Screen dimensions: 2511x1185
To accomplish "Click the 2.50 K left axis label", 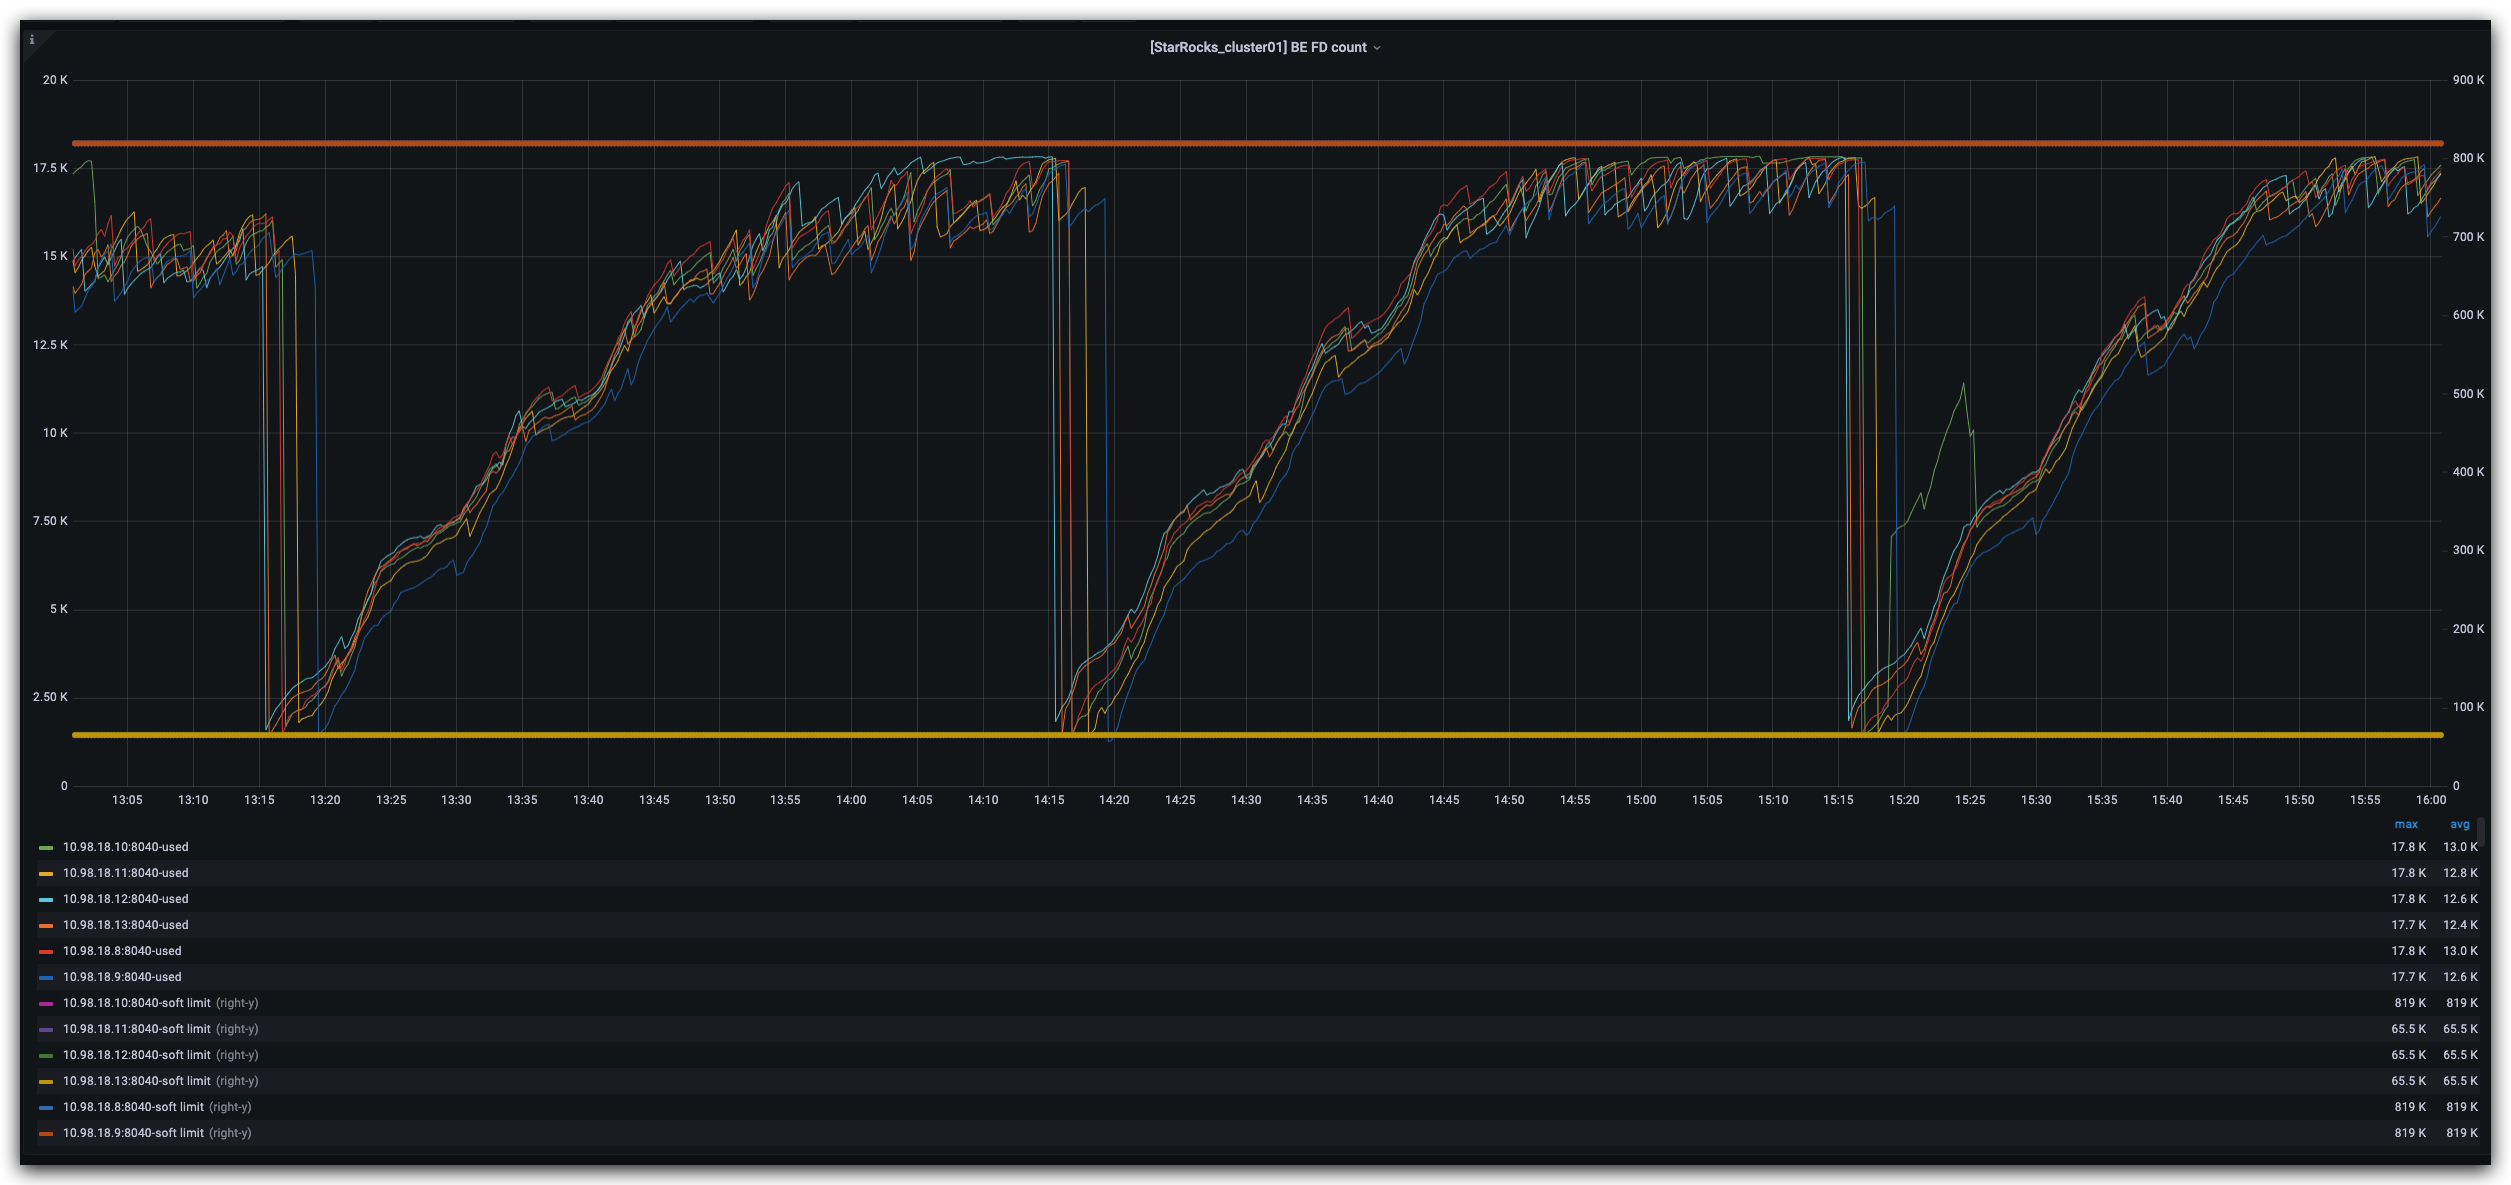I will pyautogui.click(x=50, y=697).
